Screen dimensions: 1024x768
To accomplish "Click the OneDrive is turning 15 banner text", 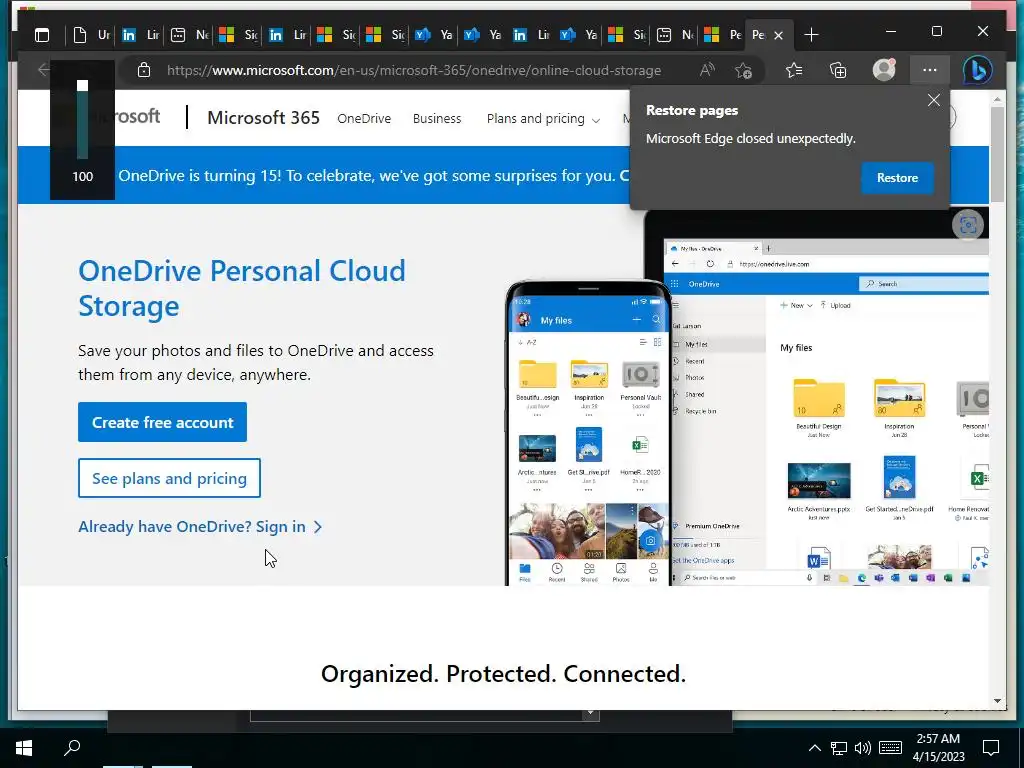I will click(374, 176).
